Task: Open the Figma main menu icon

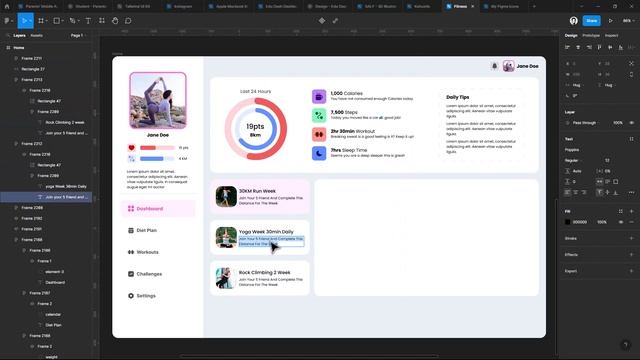Action: (x=8, y=21)
